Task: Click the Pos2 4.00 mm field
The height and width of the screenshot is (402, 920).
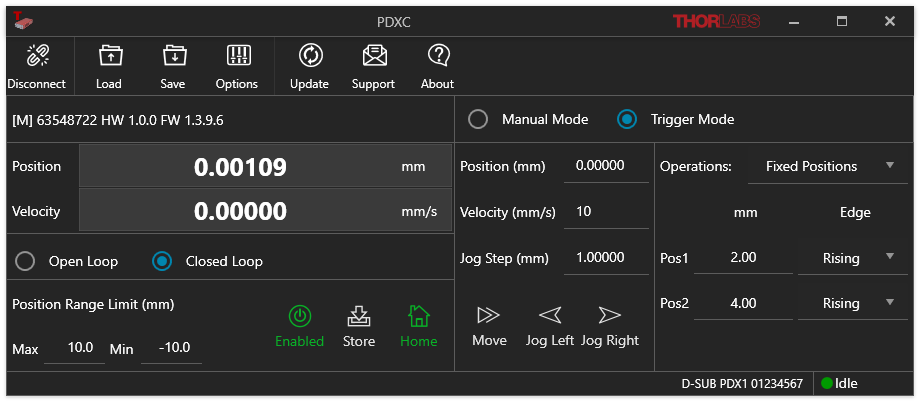Action: coord(743,303)
